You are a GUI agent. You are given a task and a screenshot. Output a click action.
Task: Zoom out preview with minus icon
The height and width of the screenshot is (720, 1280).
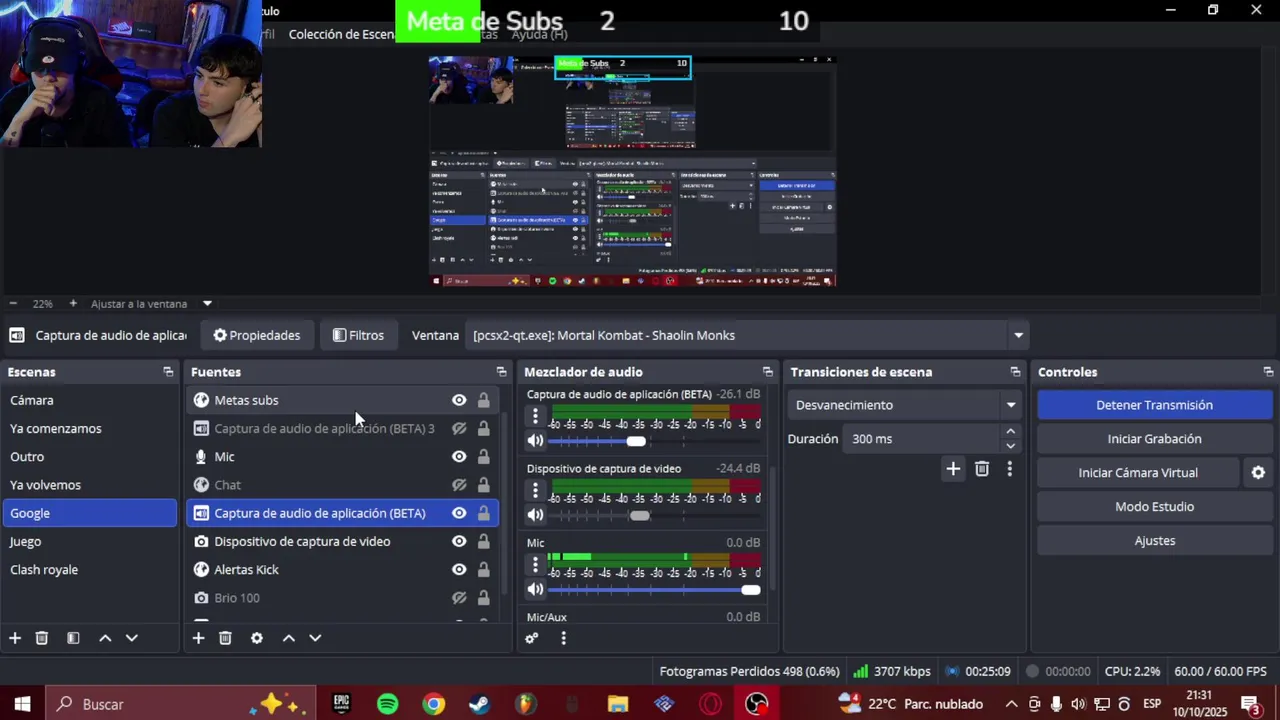13,303
